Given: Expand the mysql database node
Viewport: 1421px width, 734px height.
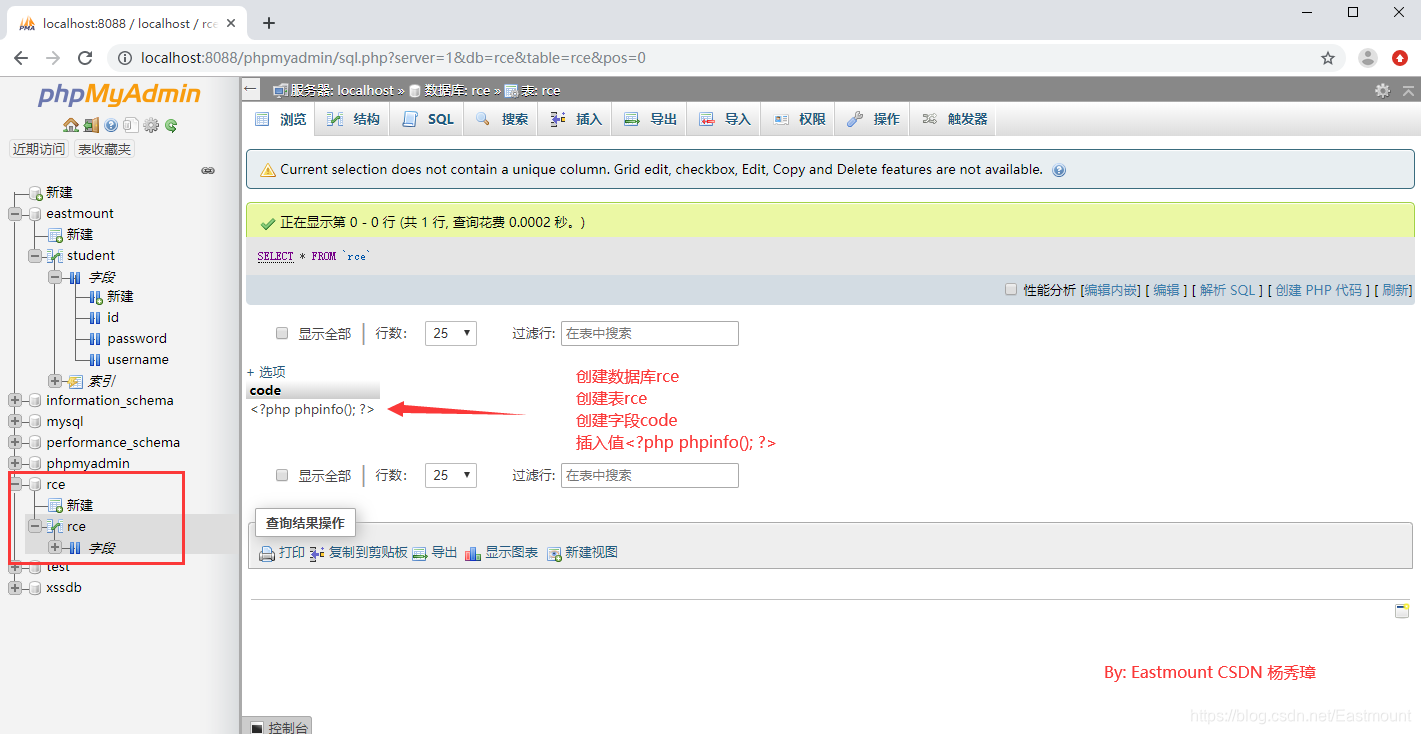Looking at the screenshot, I should coord(15,421).
